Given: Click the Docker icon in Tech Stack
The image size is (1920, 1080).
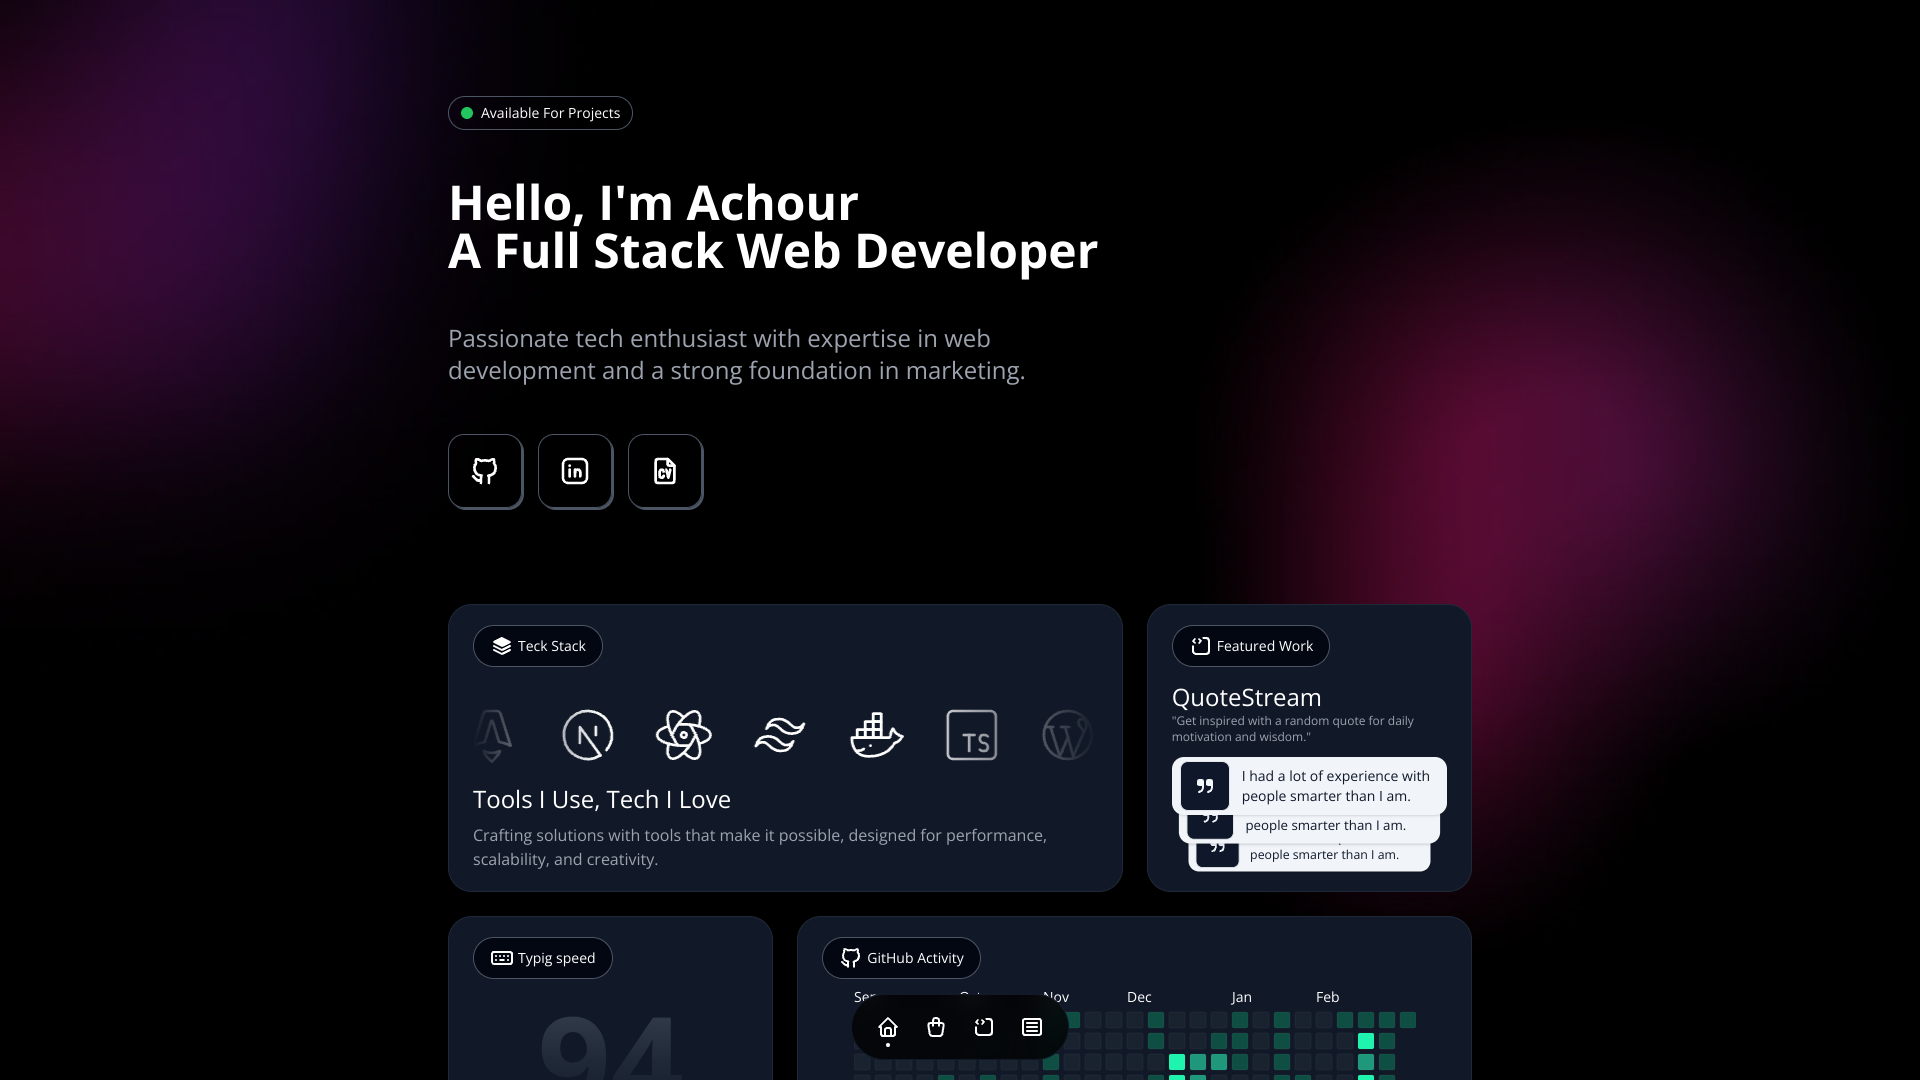Looking at the screenshot, I should [x=876, y=735].
